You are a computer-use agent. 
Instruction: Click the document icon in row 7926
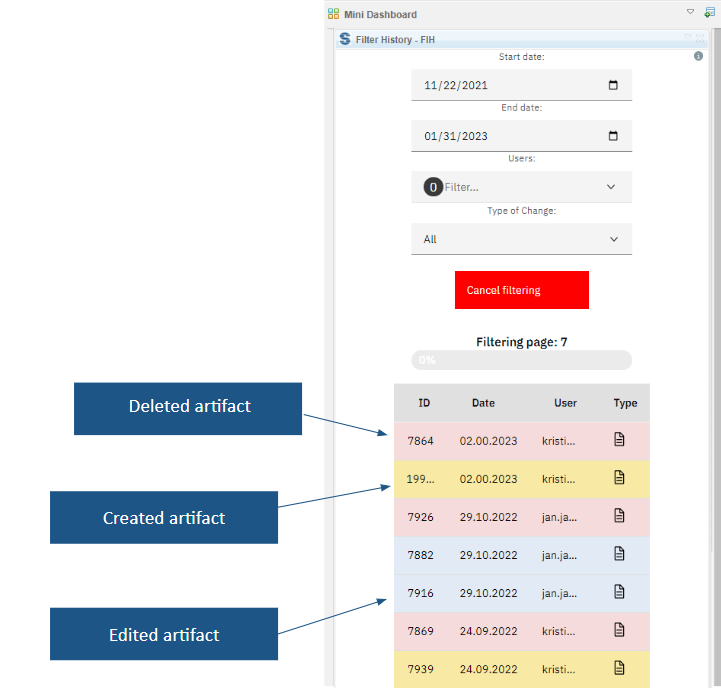(619, 516)
